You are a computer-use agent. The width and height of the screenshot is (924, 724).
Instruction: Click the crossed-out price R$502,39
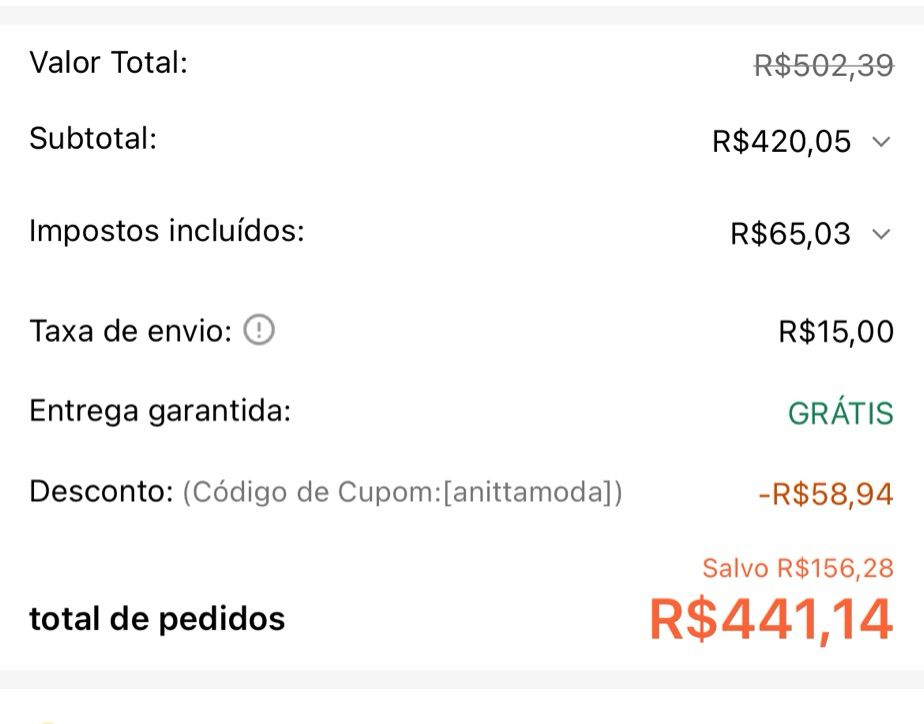coord(823,66)
